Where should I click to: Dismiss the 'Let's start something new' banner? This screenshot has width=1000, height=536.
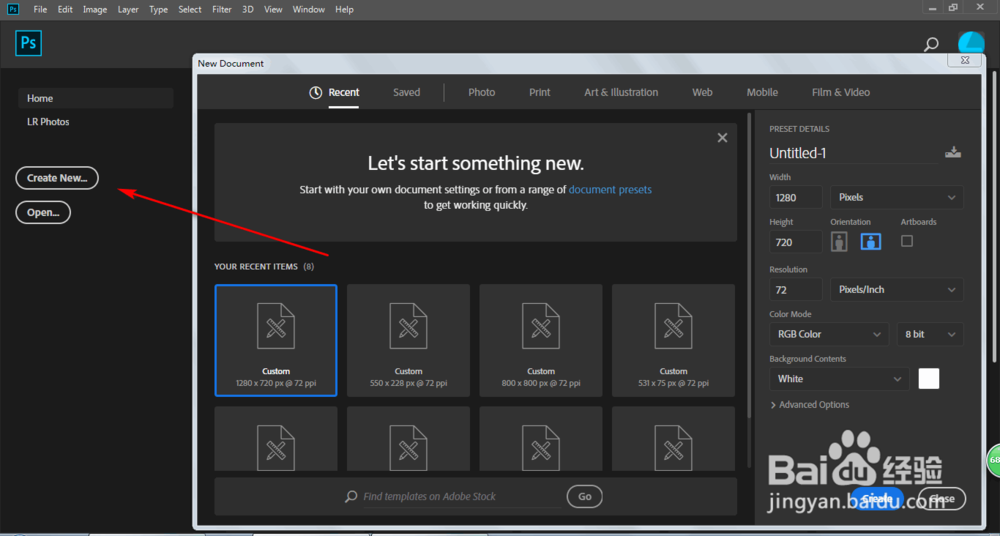click(x=722, y=138)
